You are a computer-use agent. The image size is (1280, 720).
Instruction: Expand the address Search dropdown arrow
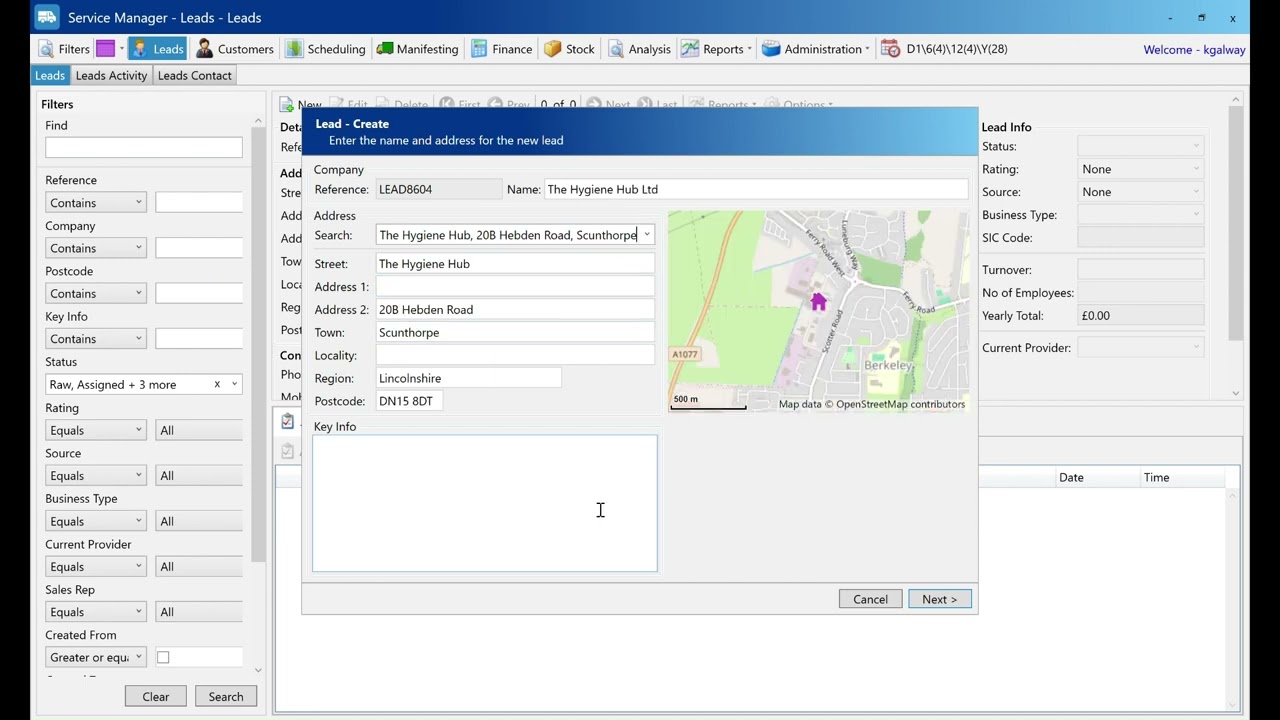point(647,235)
